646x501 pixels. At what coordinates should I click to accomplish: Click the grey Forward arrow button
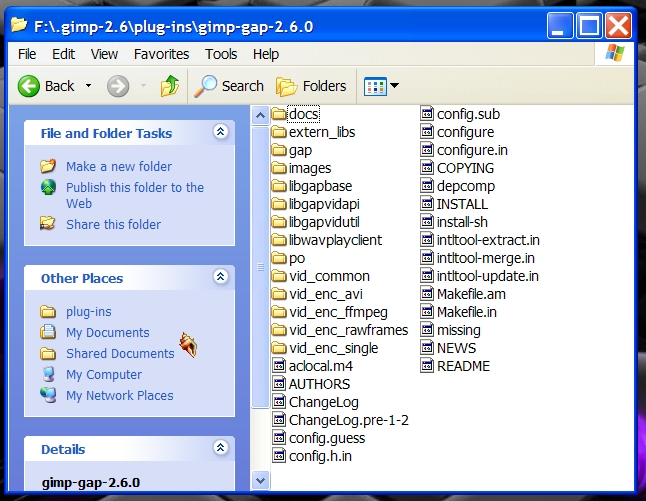[118, 86]
